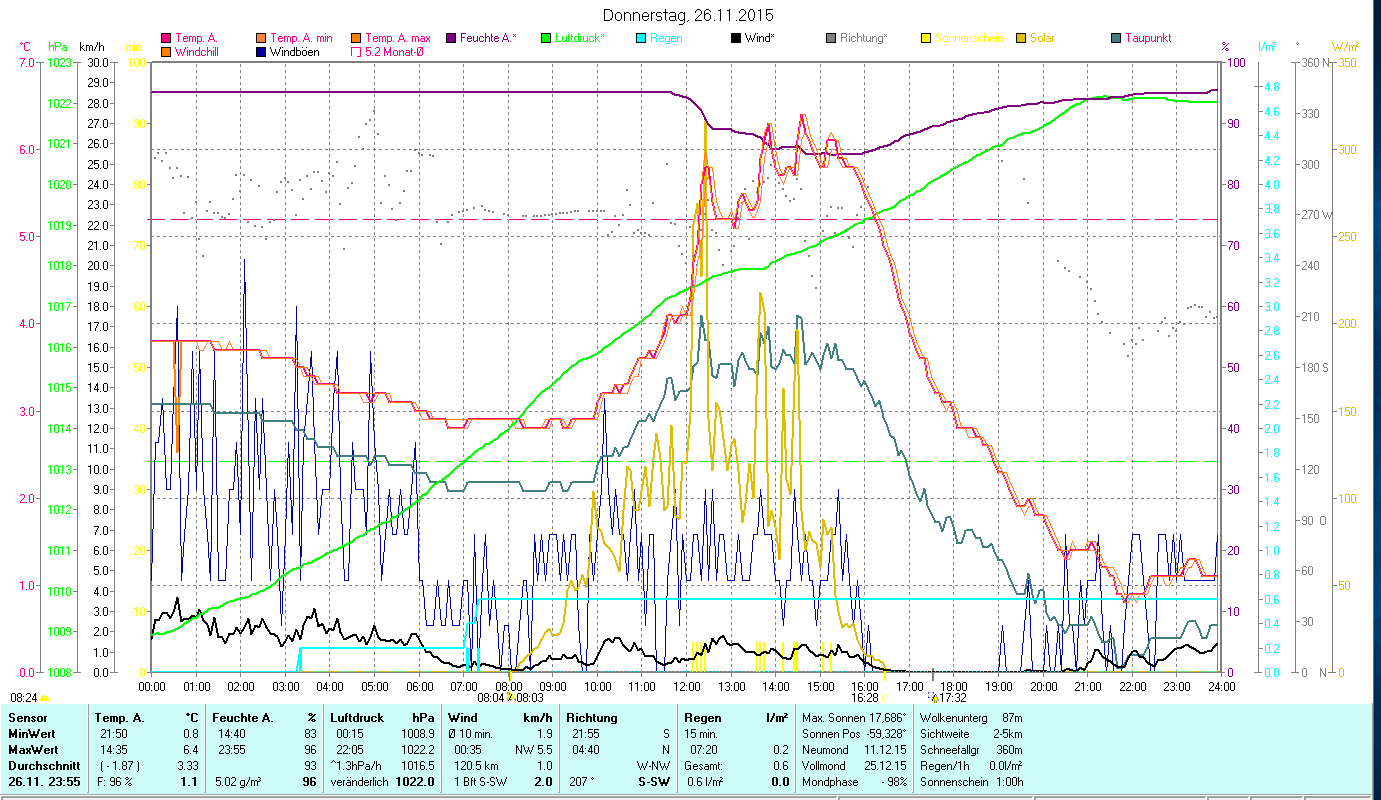Click the Temp. A. legend color box
1381x800 pixels.
click(165, 39)
